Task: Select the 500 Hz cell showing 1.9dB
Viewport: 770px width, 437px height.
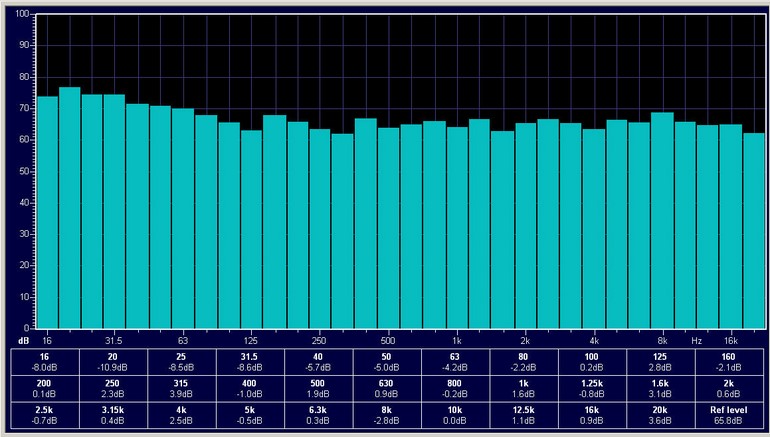Action: pyautogui.click(x=318, y=388)
